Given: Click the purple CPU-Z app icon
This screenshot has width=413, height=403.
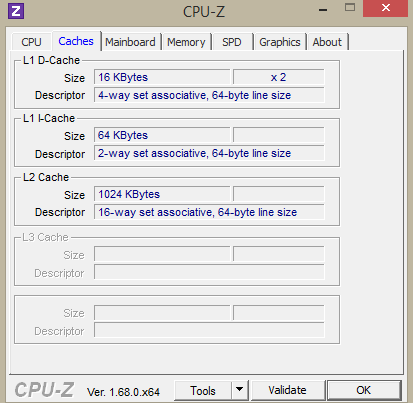Looking at the screenshot, I should [x=16, y=11].
